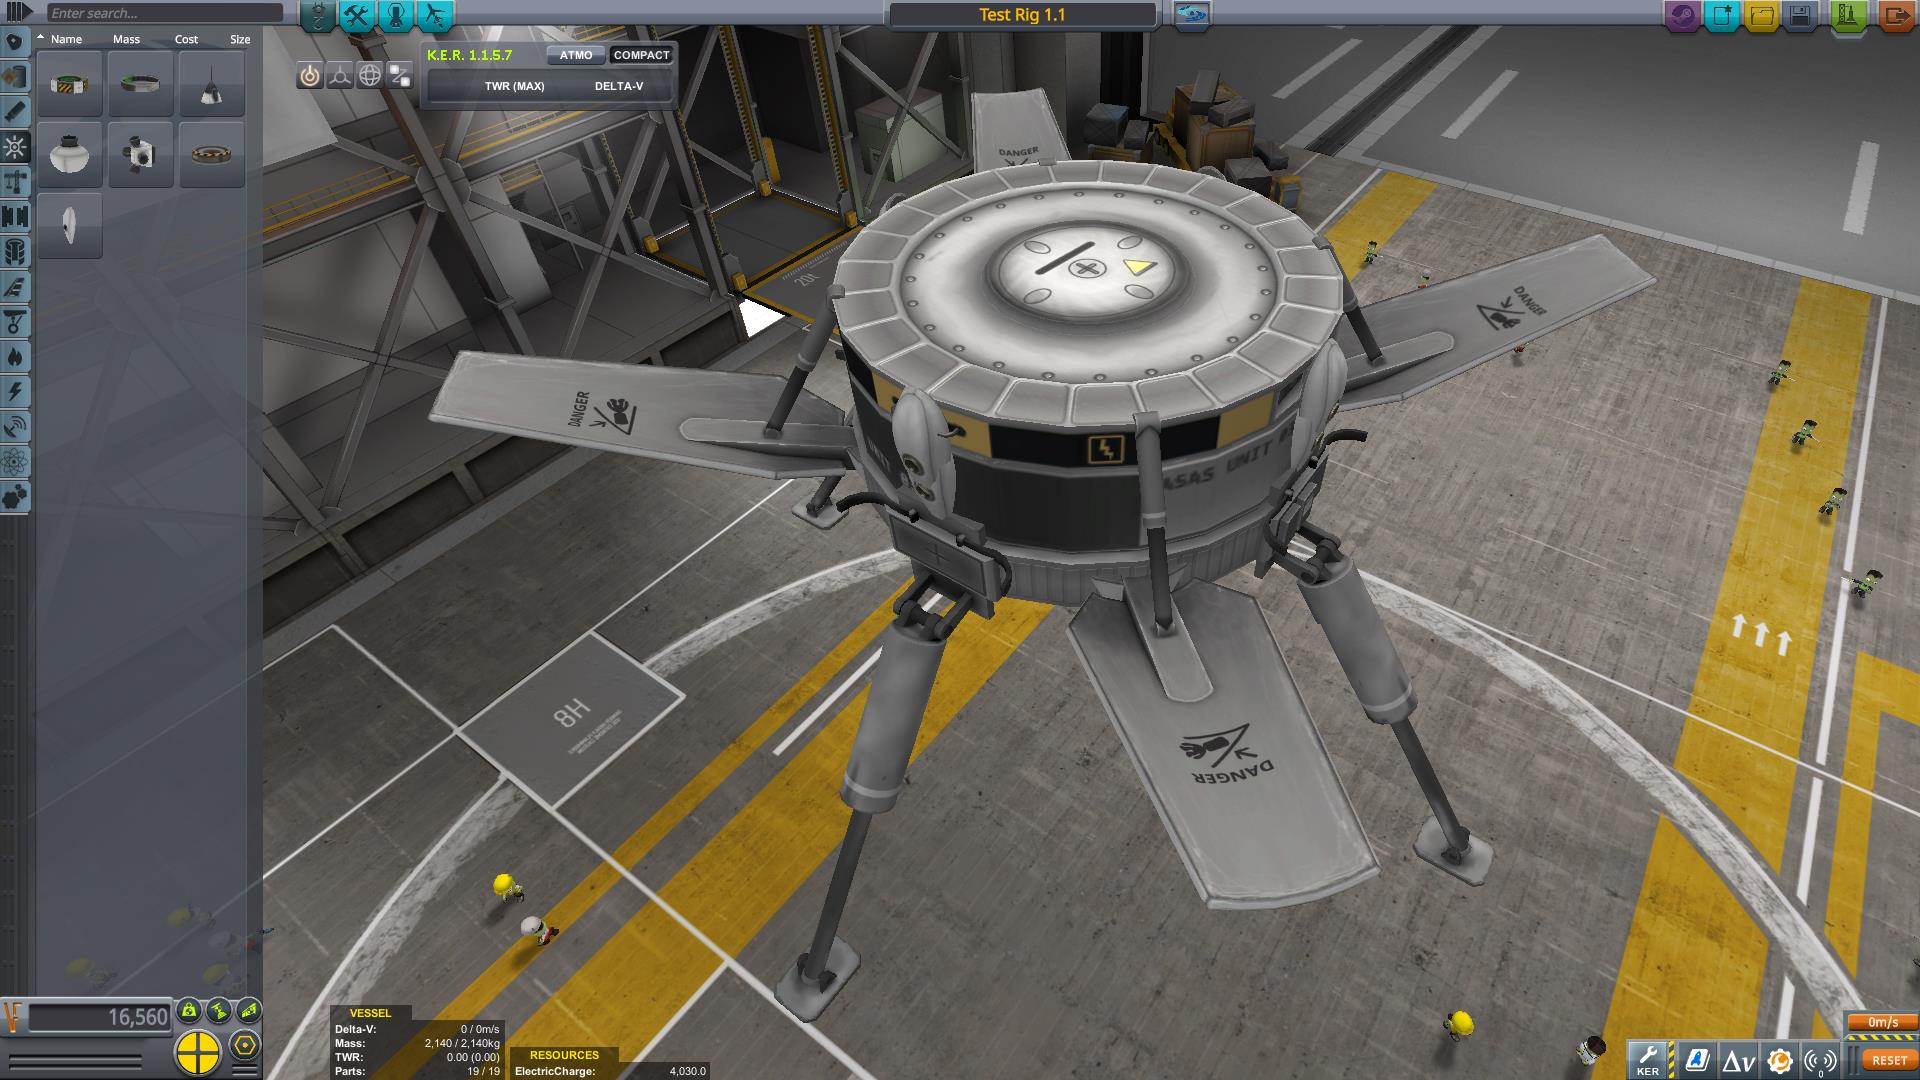Open the Steam Workshop icon
The width and height of the screenshot is (1920, 1080).
tap(1683, 16)
